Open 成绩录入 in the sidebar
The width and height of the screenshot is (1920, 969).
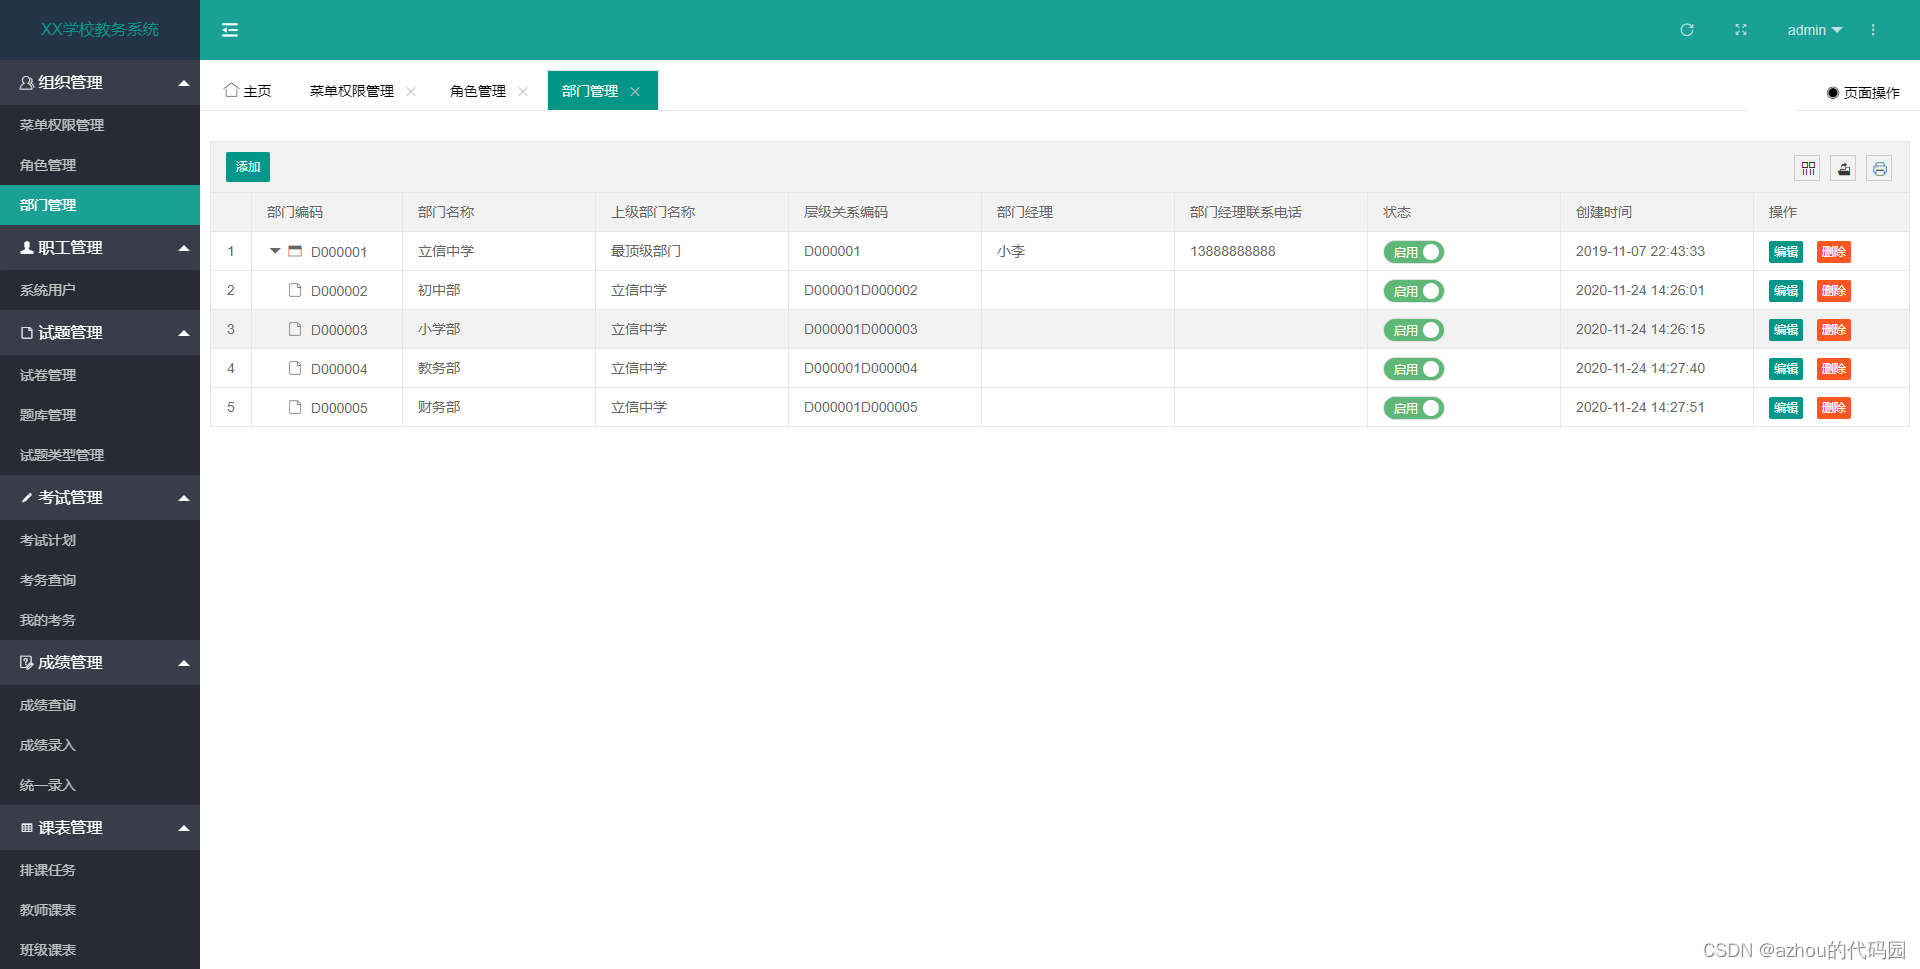pos(100,745)
